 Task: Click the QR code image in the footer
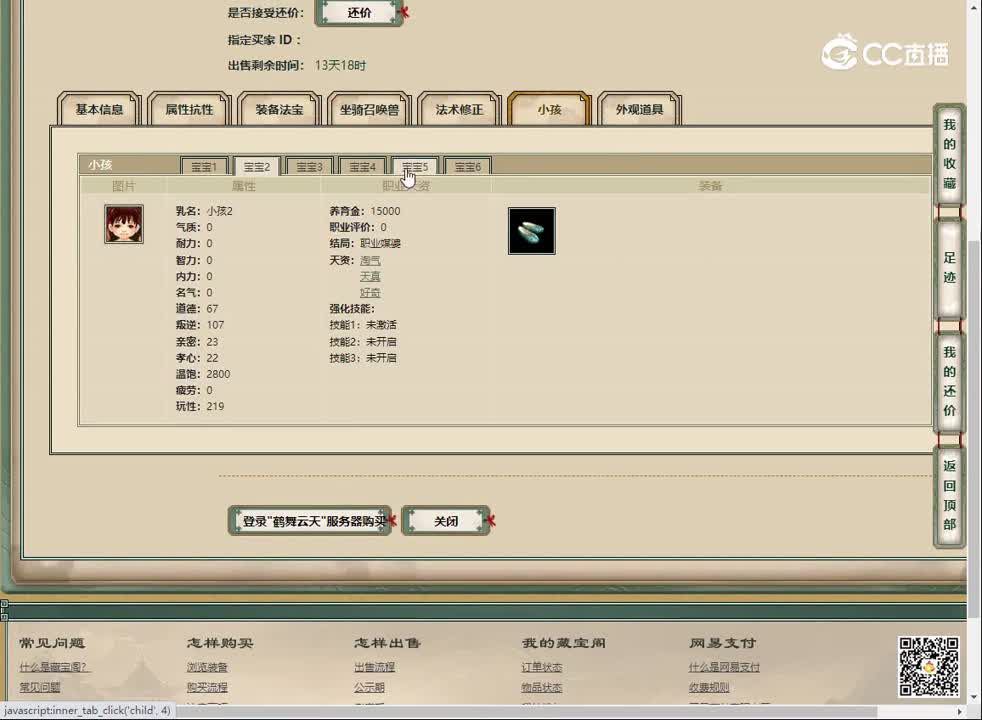[929, 667]
